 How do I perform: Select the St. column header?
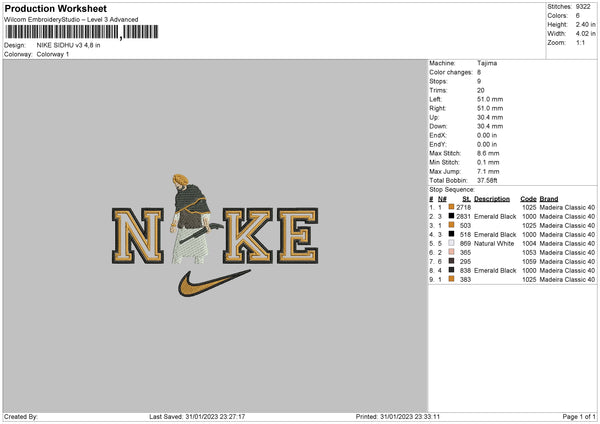point(466,199)
